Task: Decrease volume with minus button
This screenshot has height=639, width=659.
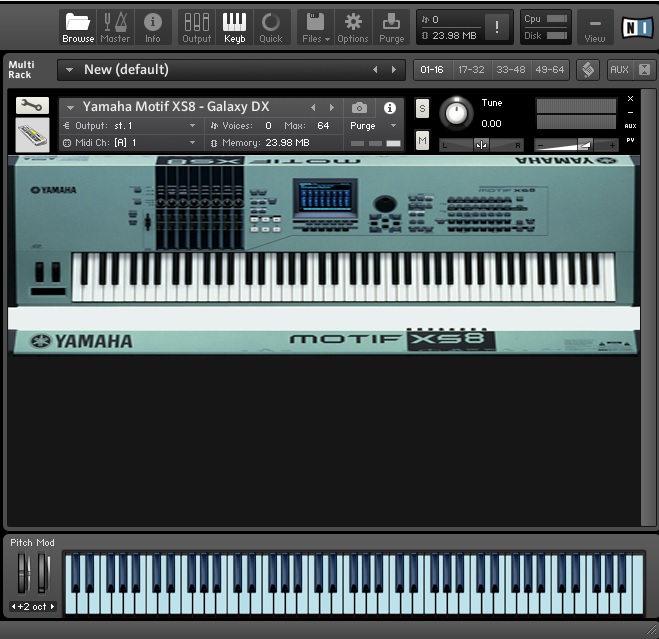Action: (540, 145)
